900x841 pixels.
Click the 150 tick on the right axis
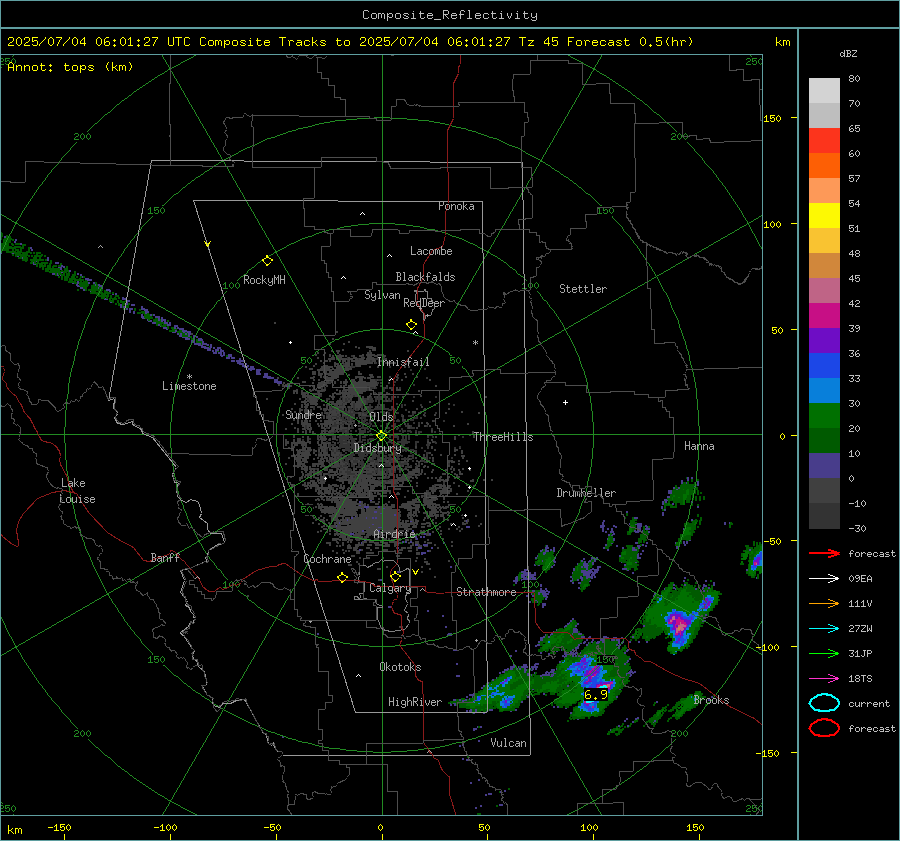[x=773, y=118]
